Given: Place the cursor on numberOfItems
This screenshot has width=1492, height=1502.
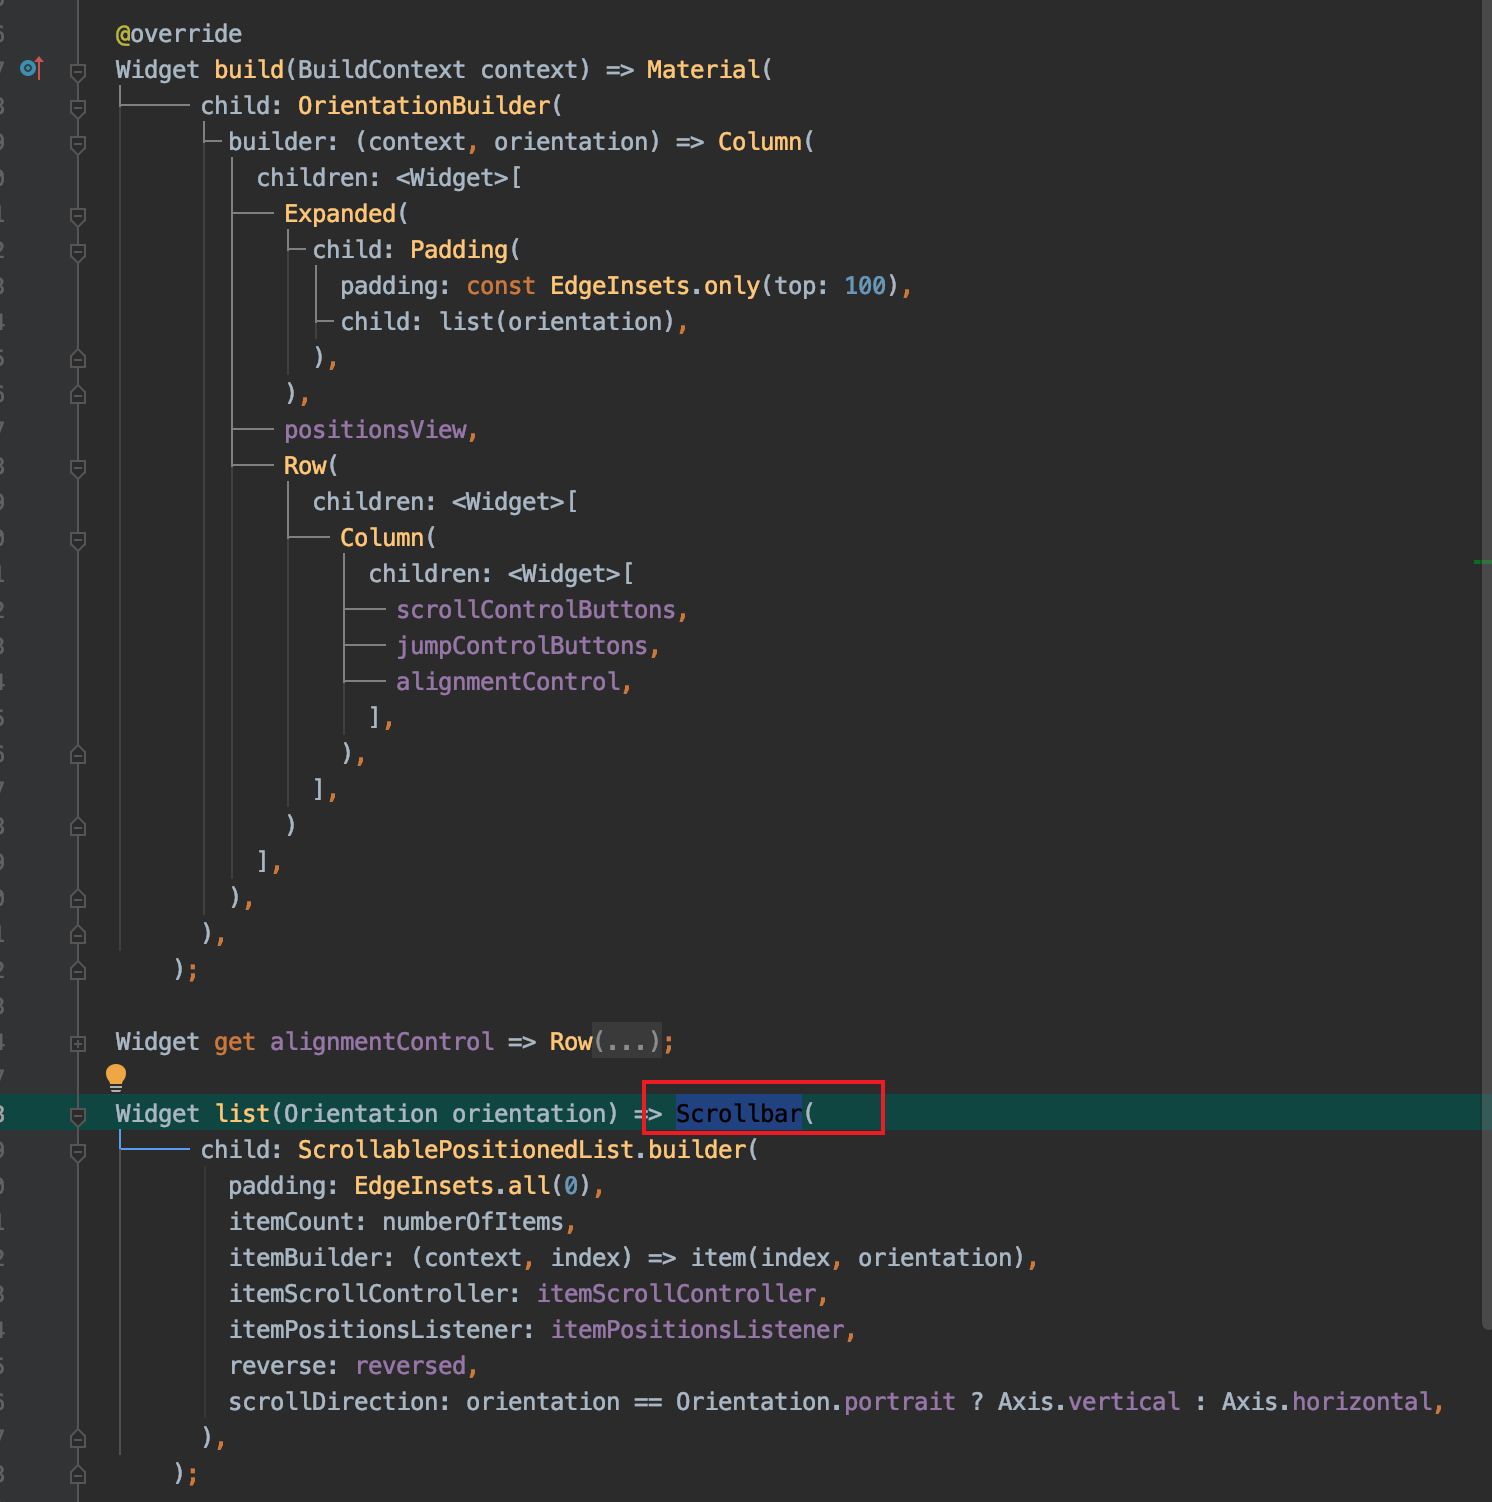Looking at the screenshot, I should (473, 1221).
